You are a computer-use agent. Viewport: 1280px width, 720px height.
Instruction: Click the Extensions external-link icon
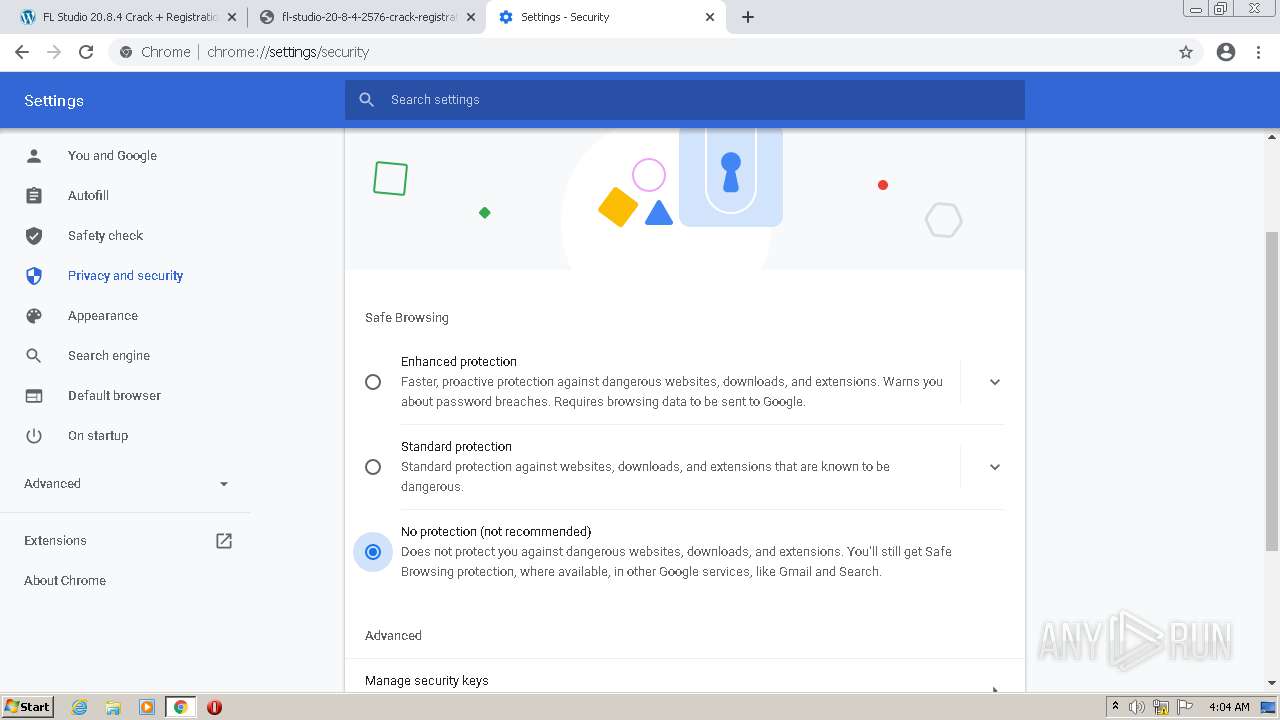[224, 541]
